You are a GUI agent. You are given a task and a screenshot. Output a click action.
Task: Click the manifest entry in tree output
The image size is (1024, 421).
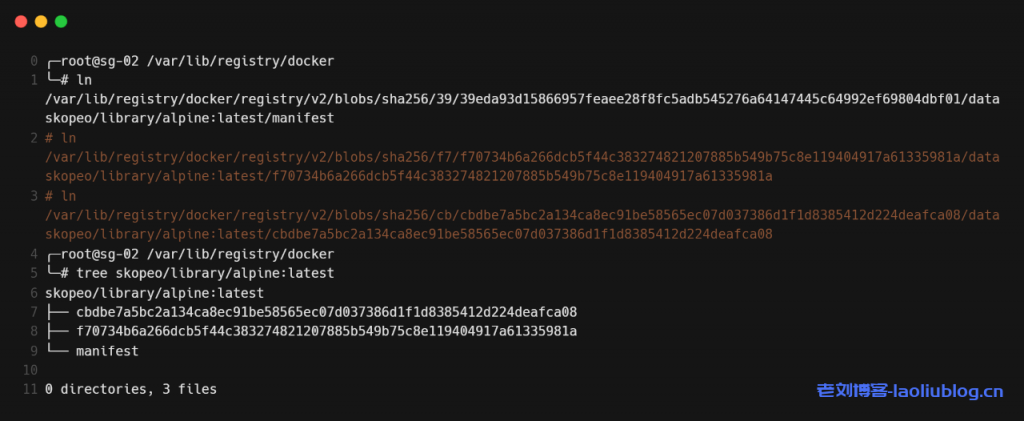point(107,351)
